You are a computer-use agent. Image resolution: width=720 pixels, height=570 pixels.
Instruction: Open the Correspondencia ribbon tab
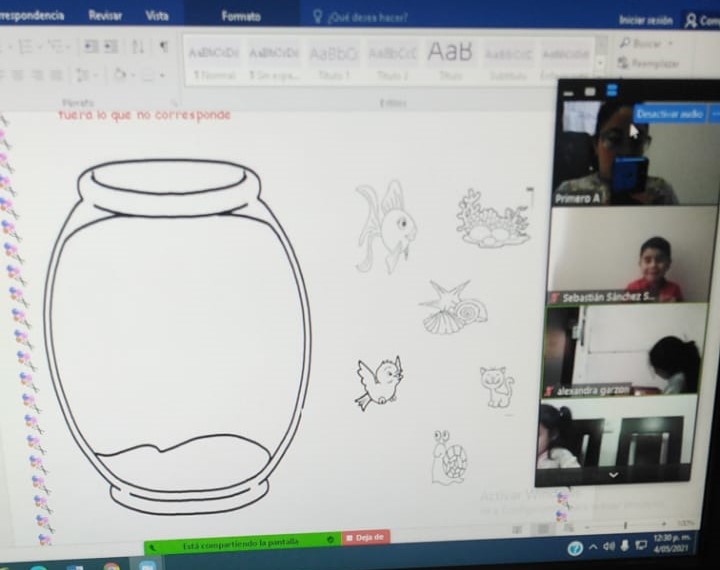click(31, 15)
